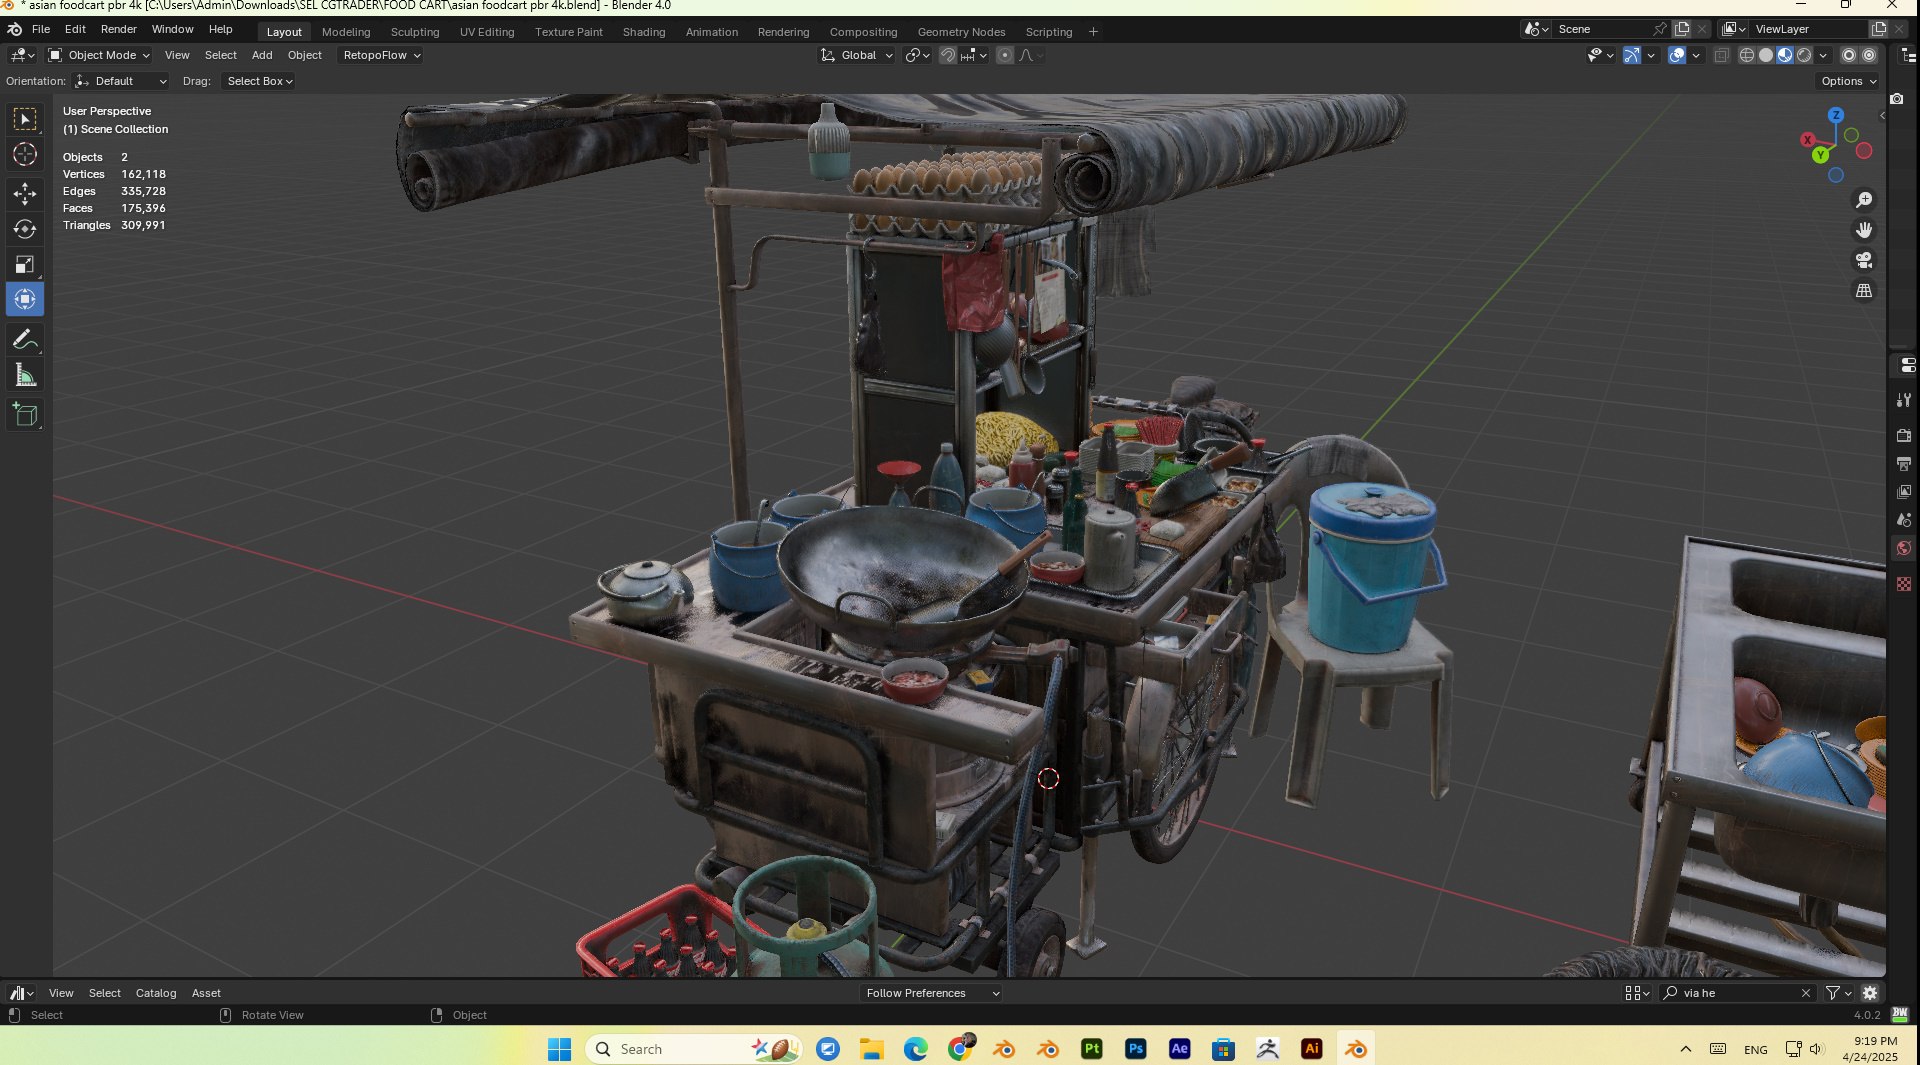Switch to Rendered viewport shading

[x=1804, y=55]
